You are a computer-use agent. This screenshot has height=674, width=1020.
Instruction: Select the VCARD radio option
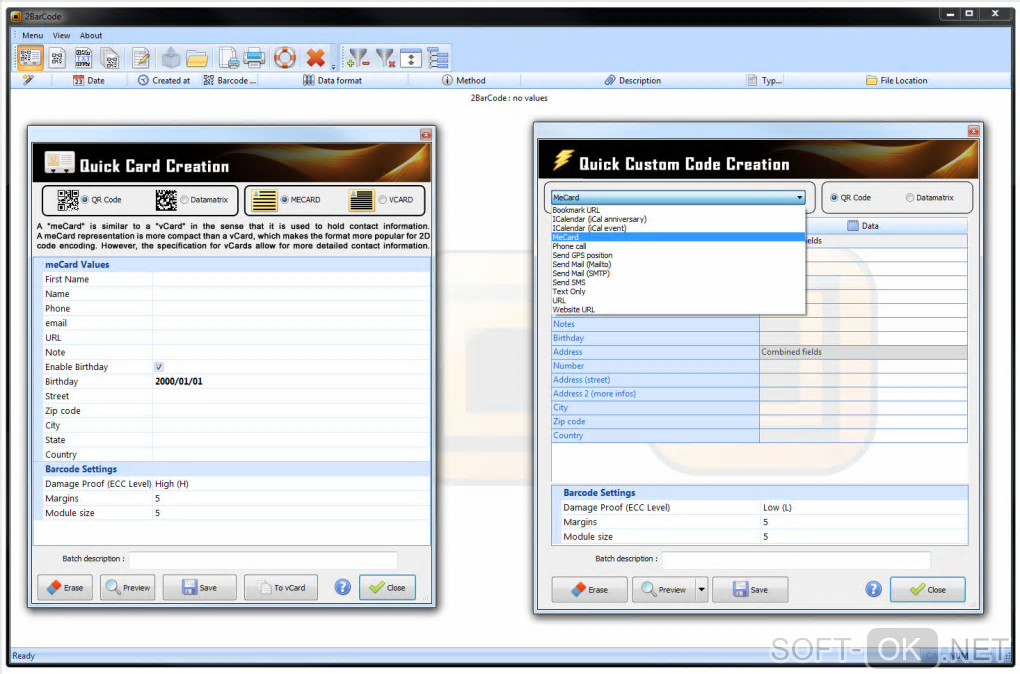click(x=382, y=200)
